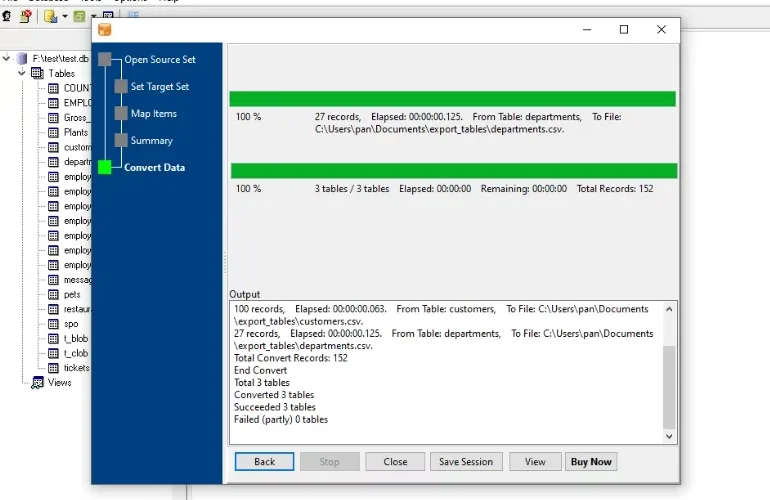Click the lock with red X icon

click(x=26, y=16)
